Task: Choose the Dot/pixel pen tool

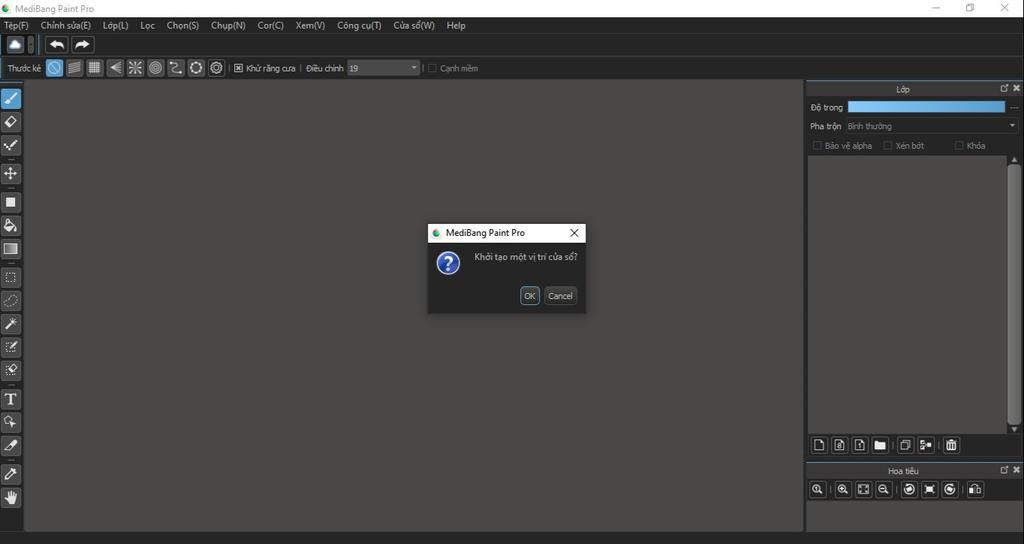Action: 10,145
